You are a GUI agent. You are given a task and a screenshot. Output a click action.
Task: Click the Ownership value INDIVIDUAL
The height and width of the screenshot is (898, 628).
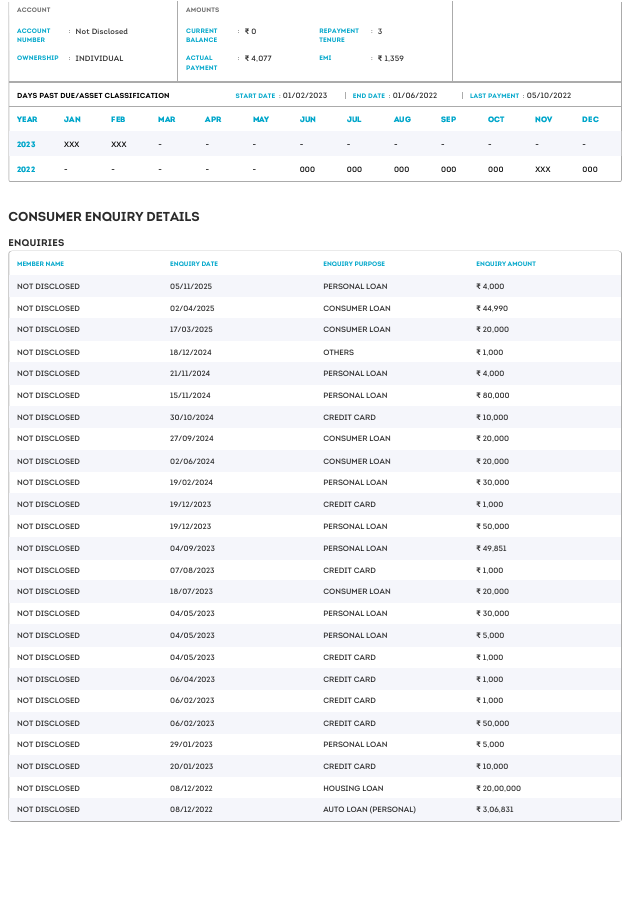point(99,58)
